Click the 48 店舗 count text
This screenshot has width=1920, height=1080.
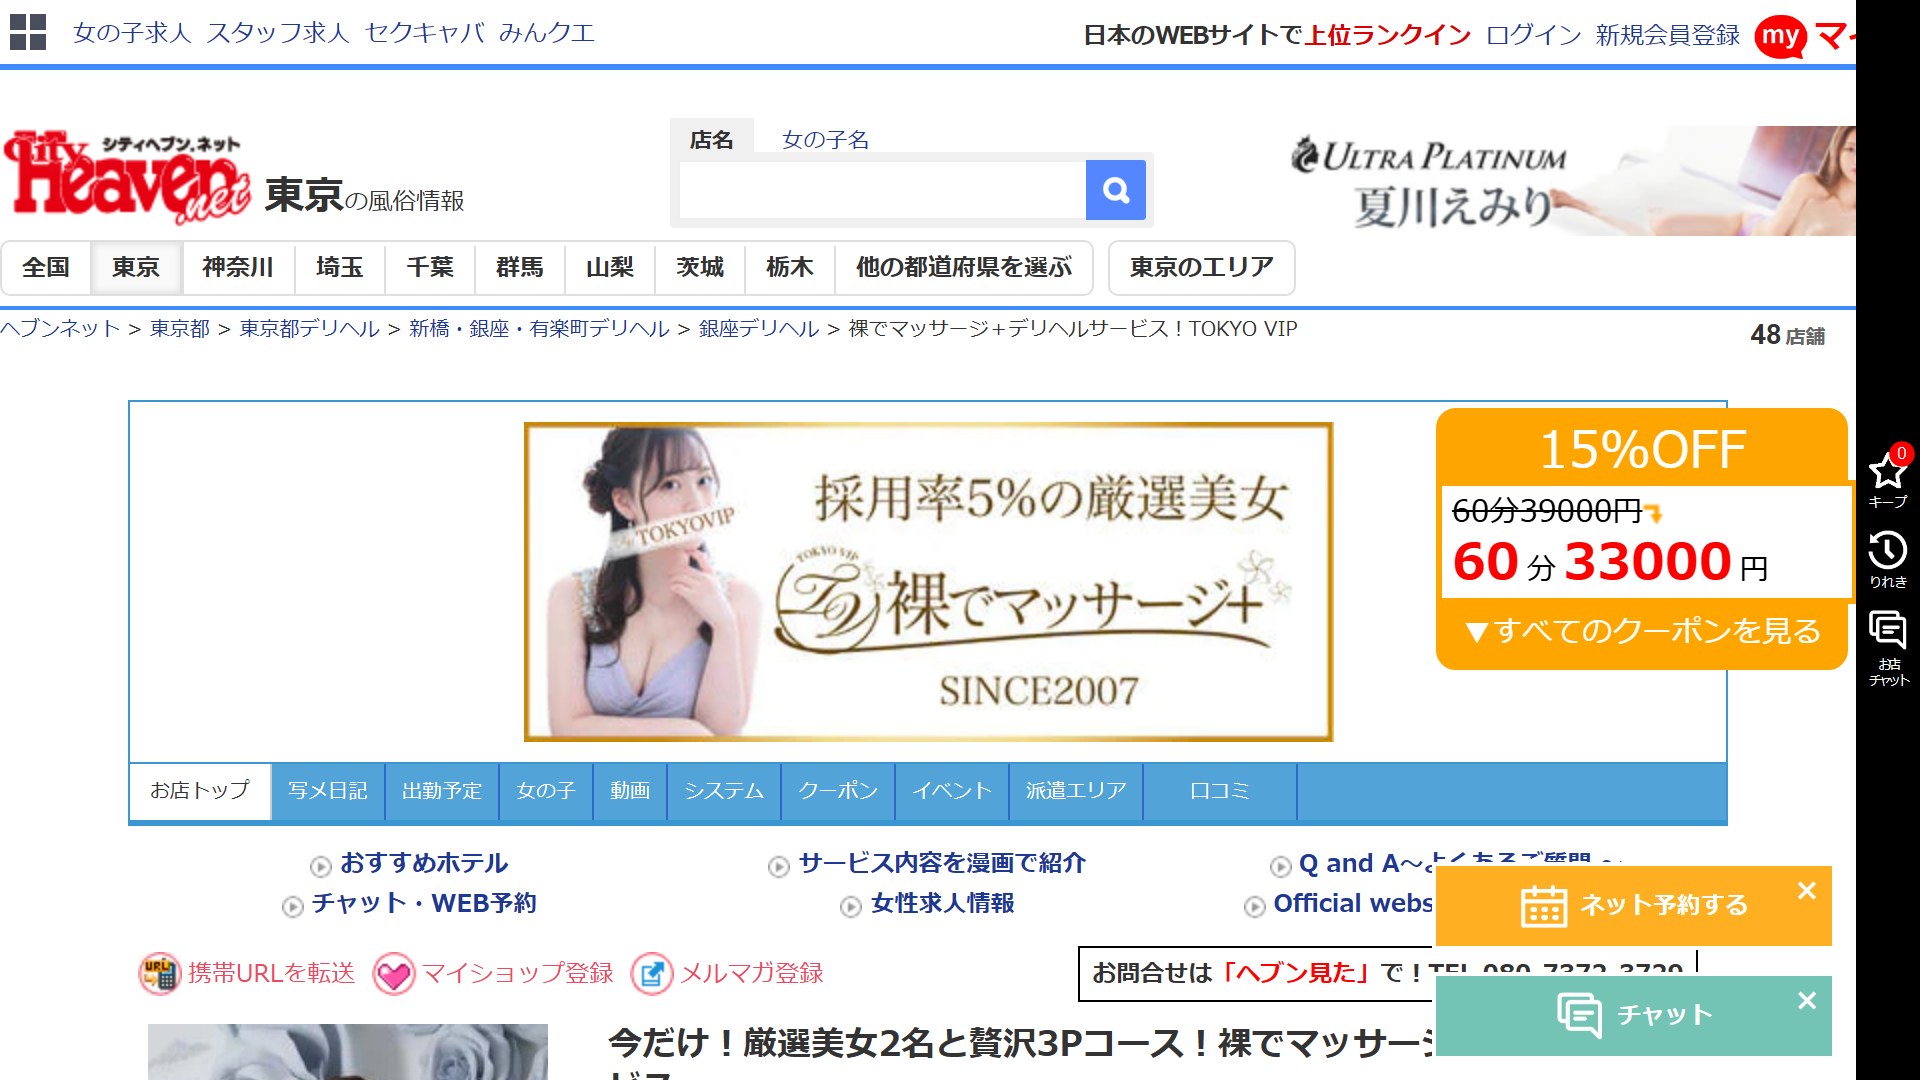(x=1788, y=336)
